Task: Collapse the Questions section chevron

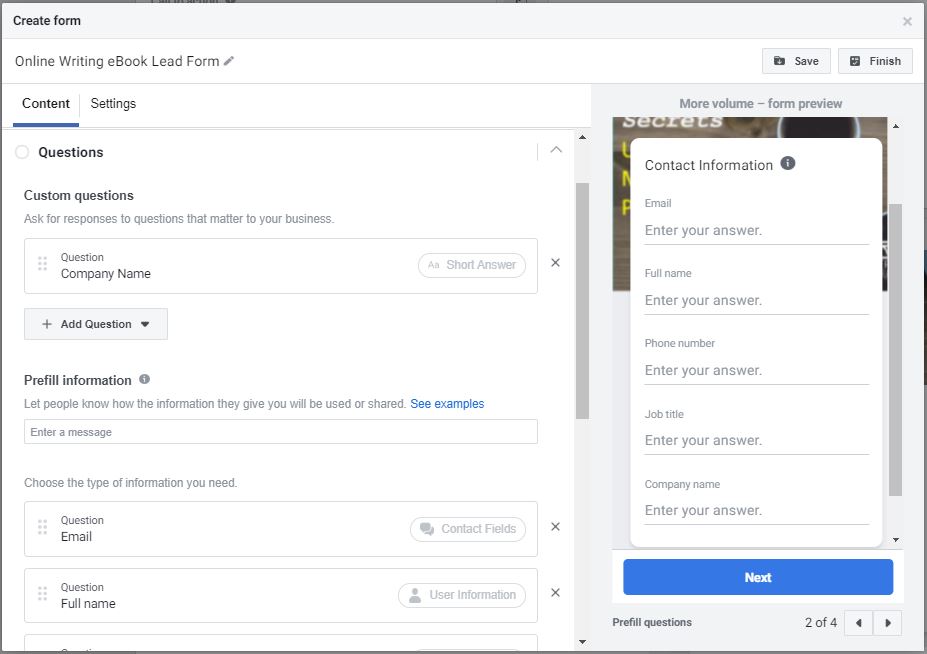Action: coord(556,150)
